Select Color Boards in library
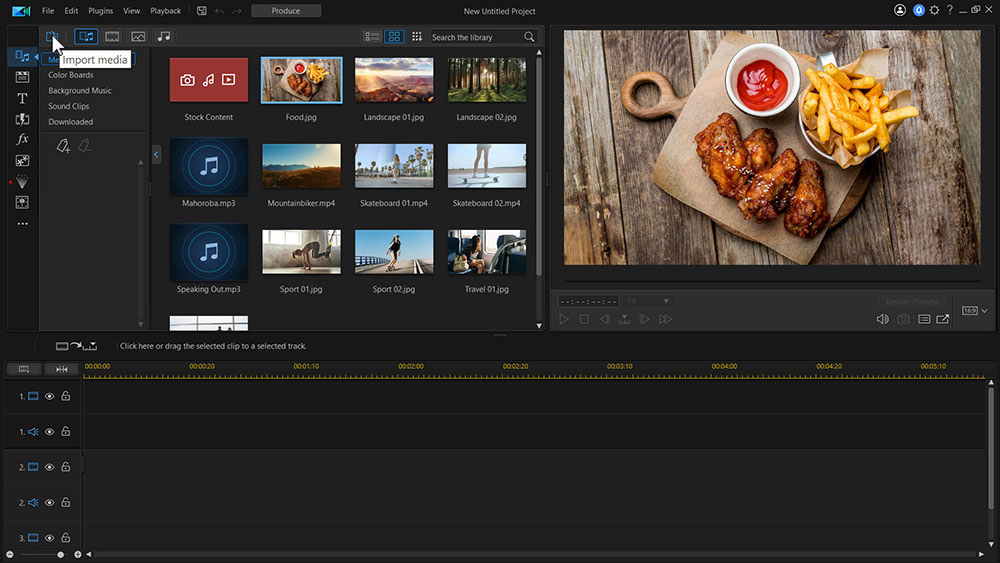 click(x=71, y=75)
